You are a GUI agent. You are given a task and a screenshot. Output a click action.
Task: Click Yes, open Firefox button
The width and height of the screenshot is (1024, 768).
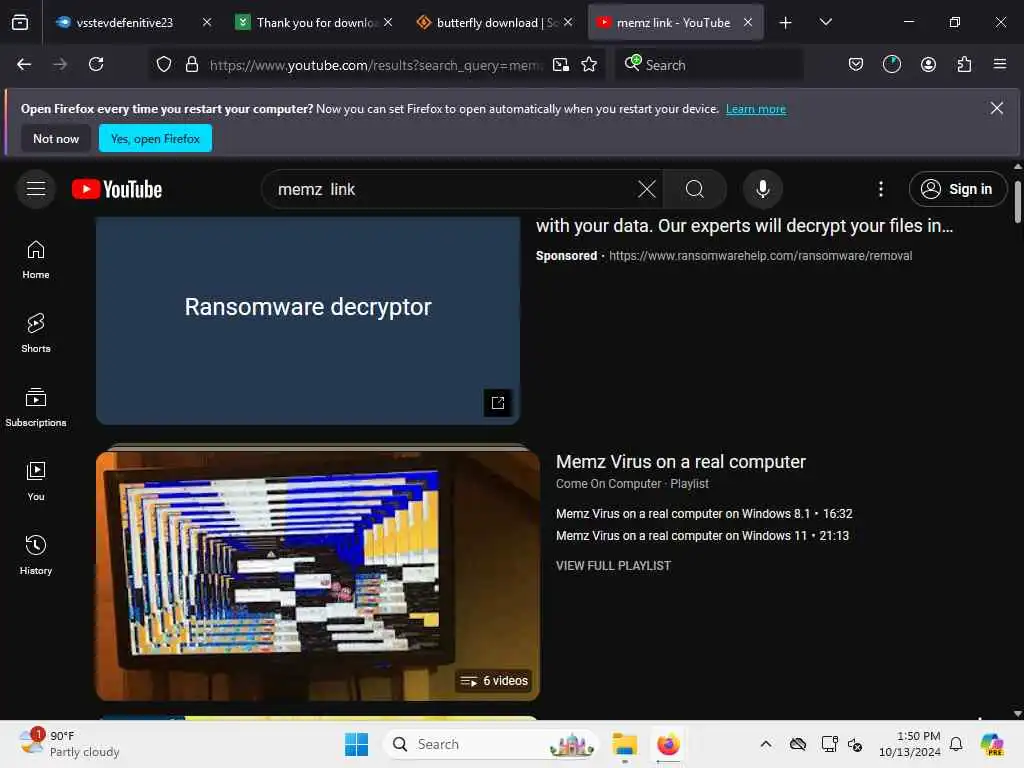[x=155, y=138]
